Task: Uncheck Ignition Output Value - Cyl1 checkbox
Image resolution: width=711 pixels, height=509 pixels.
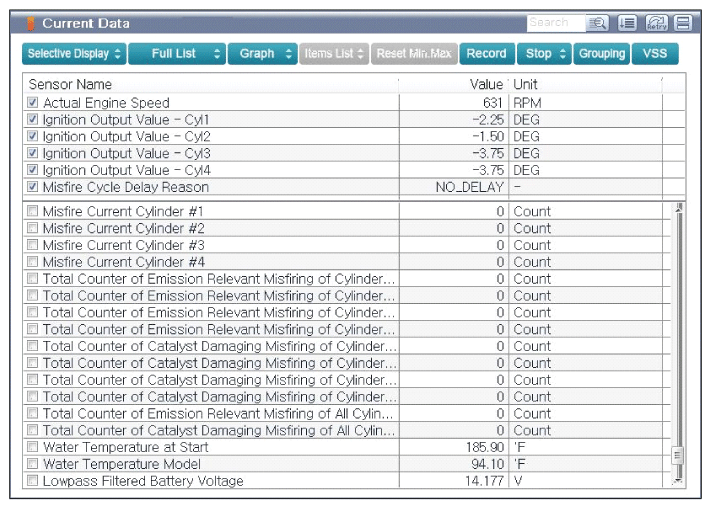Action: pos(32,119)
